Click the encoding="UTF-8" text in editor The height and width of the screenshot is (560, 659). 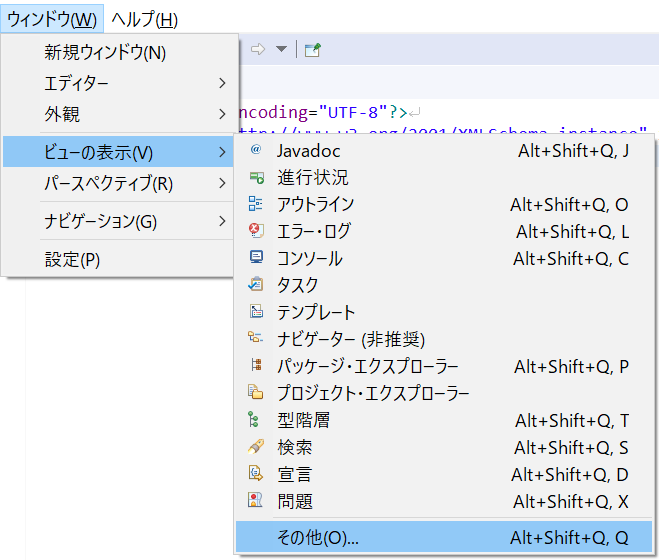(x=313, y=112)
